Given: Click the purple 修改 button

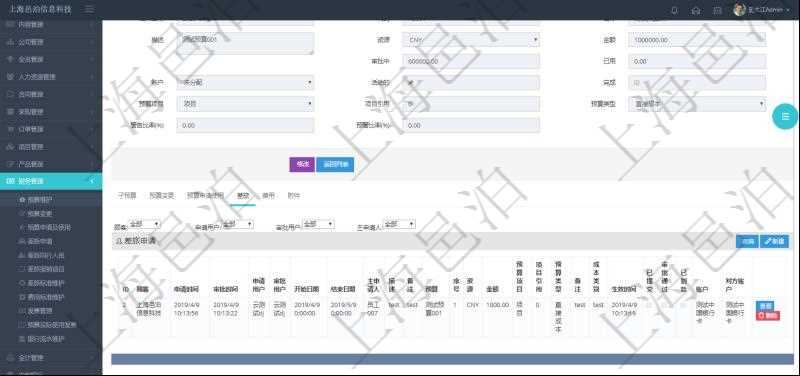Looking at the screenshot, I should point(302,164).
